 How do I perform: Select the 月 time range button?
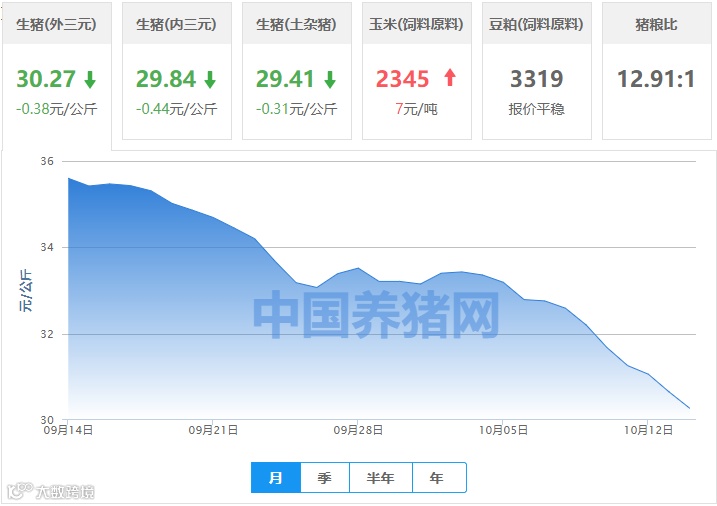276,478
